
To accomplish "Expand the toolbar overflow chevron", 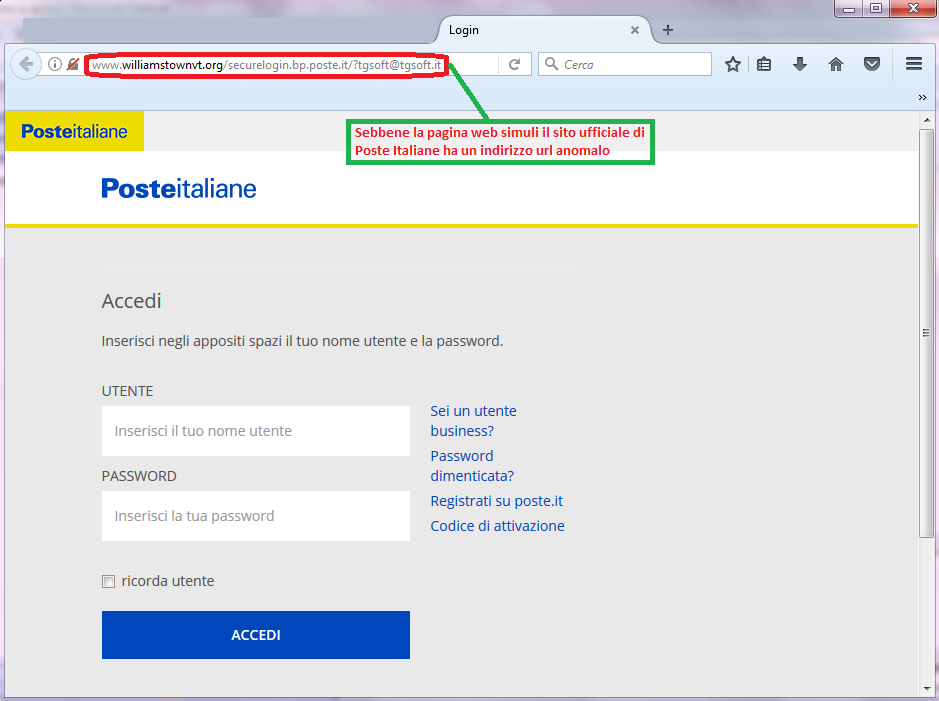I will (922, 98).
